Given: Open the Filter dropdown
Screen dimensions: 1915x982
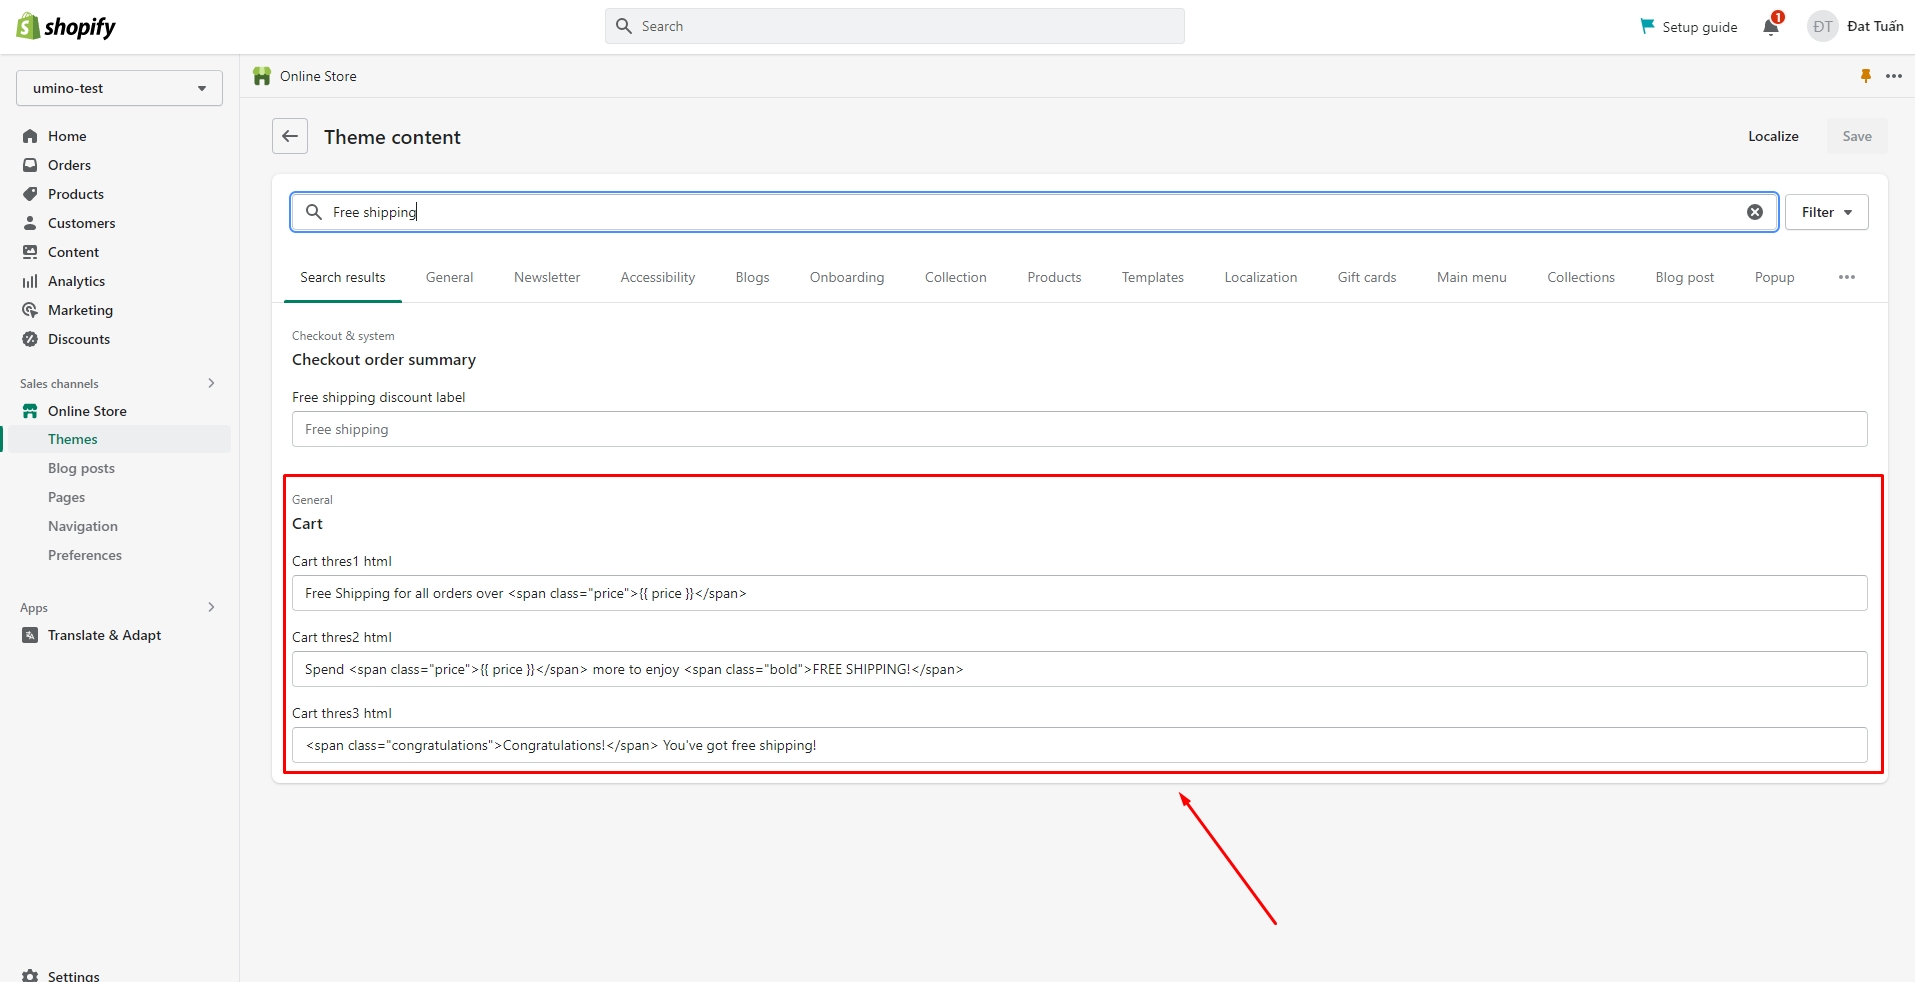Looking at the screenshot, I should (x=1826, y=212).
